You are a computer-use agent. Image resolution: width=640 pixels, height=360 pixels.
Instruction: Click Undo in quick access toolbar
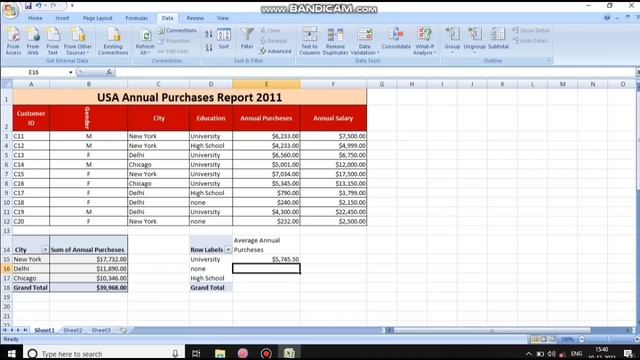tap(38, 6)
